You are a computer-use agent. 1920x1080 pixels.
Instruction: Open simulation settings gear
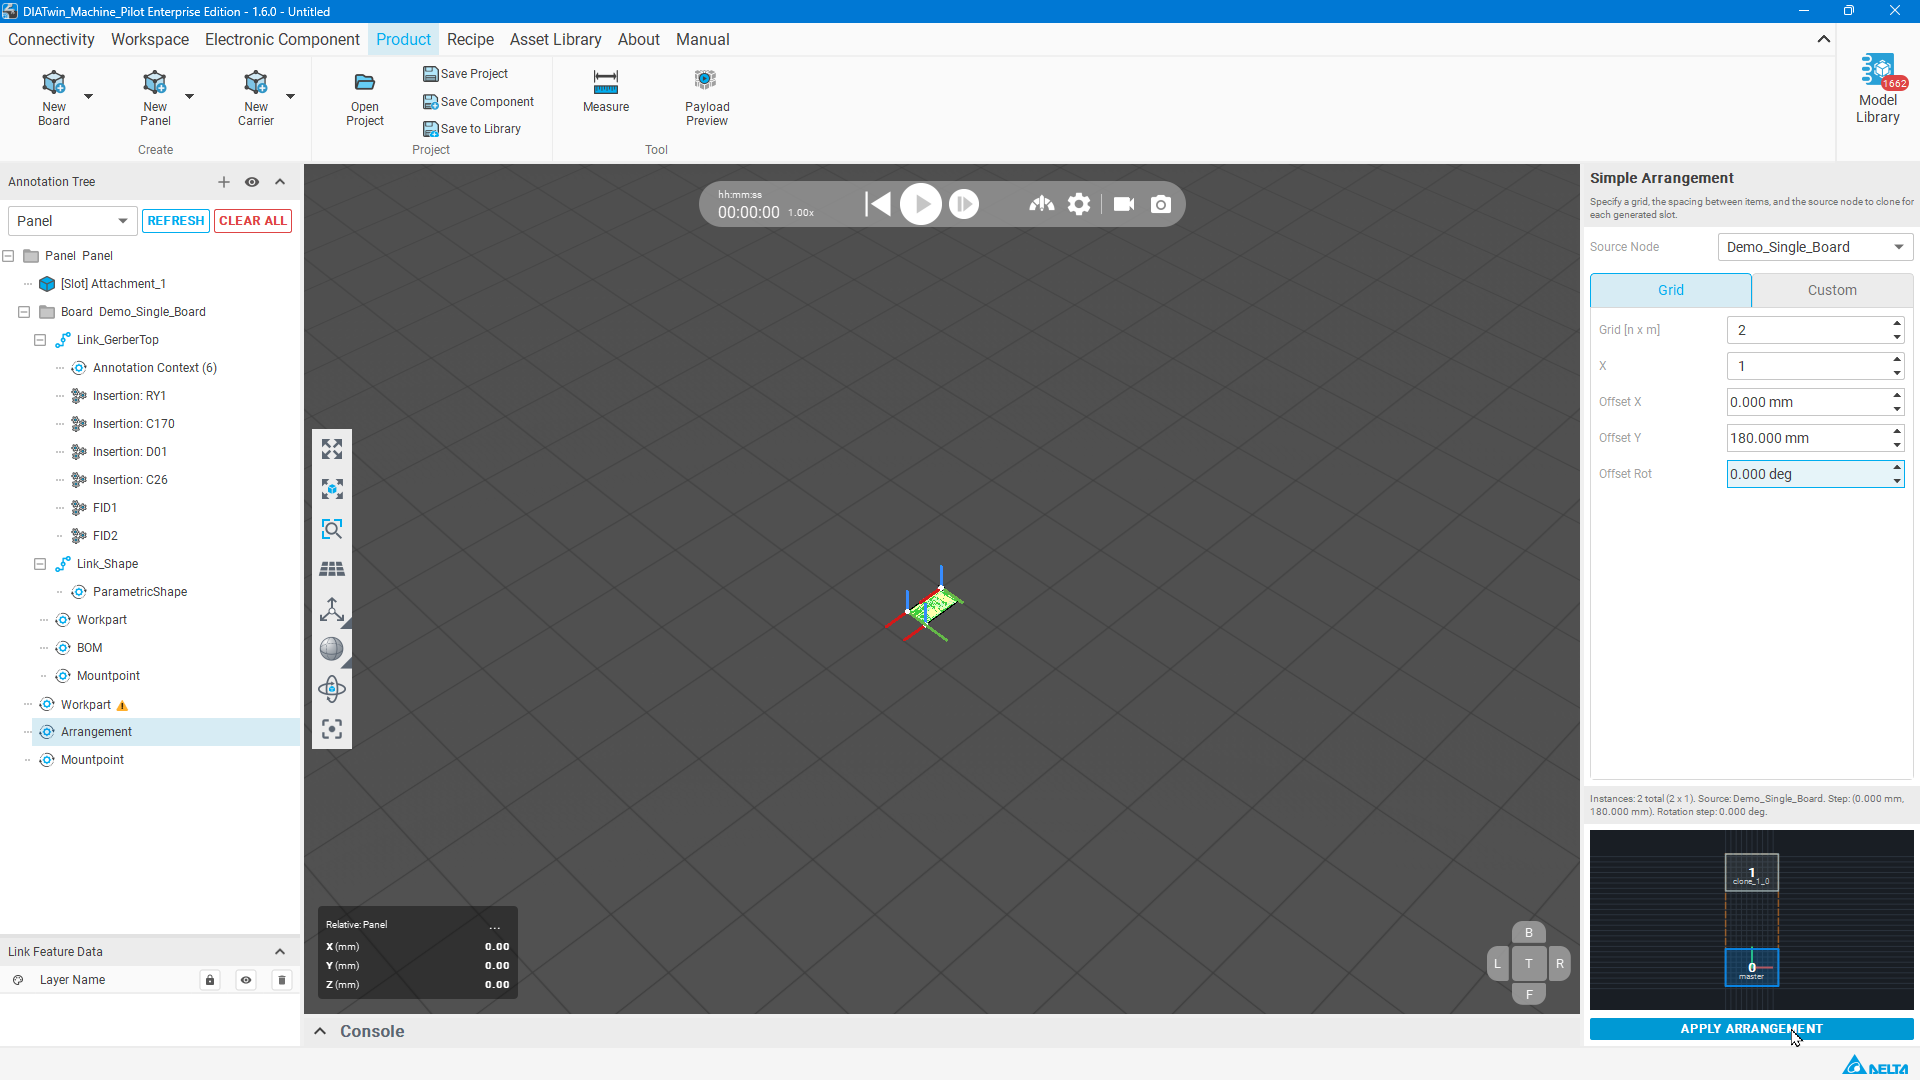coord(1079,204)
